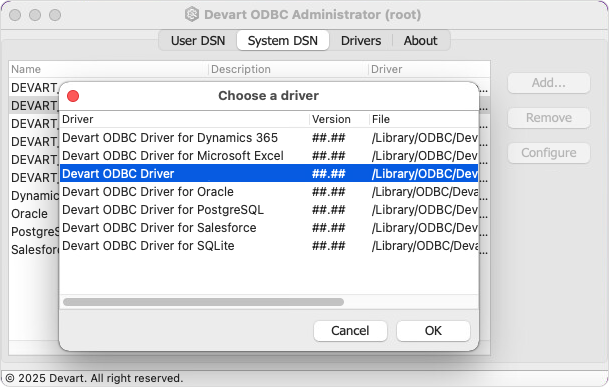Cancel the driver selection dialog

(x=350, y=331)
